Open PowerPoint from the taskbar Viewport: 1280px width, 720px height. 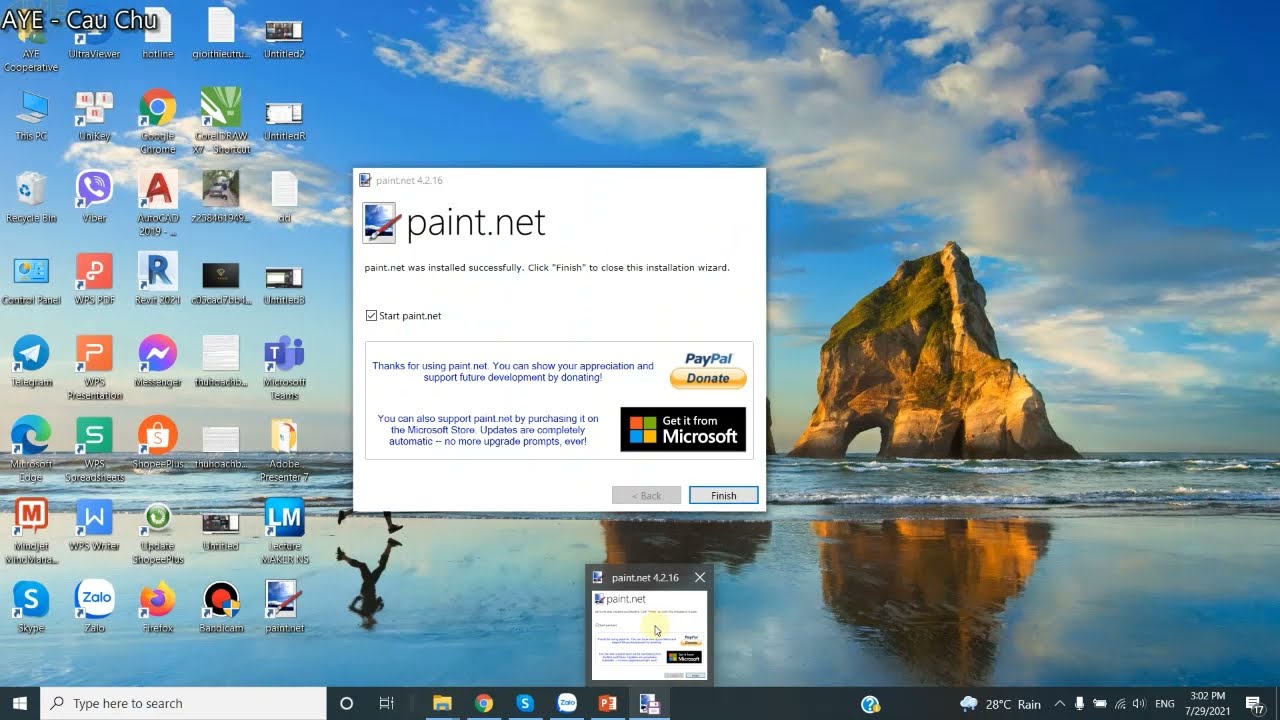(x=607, y=703)
